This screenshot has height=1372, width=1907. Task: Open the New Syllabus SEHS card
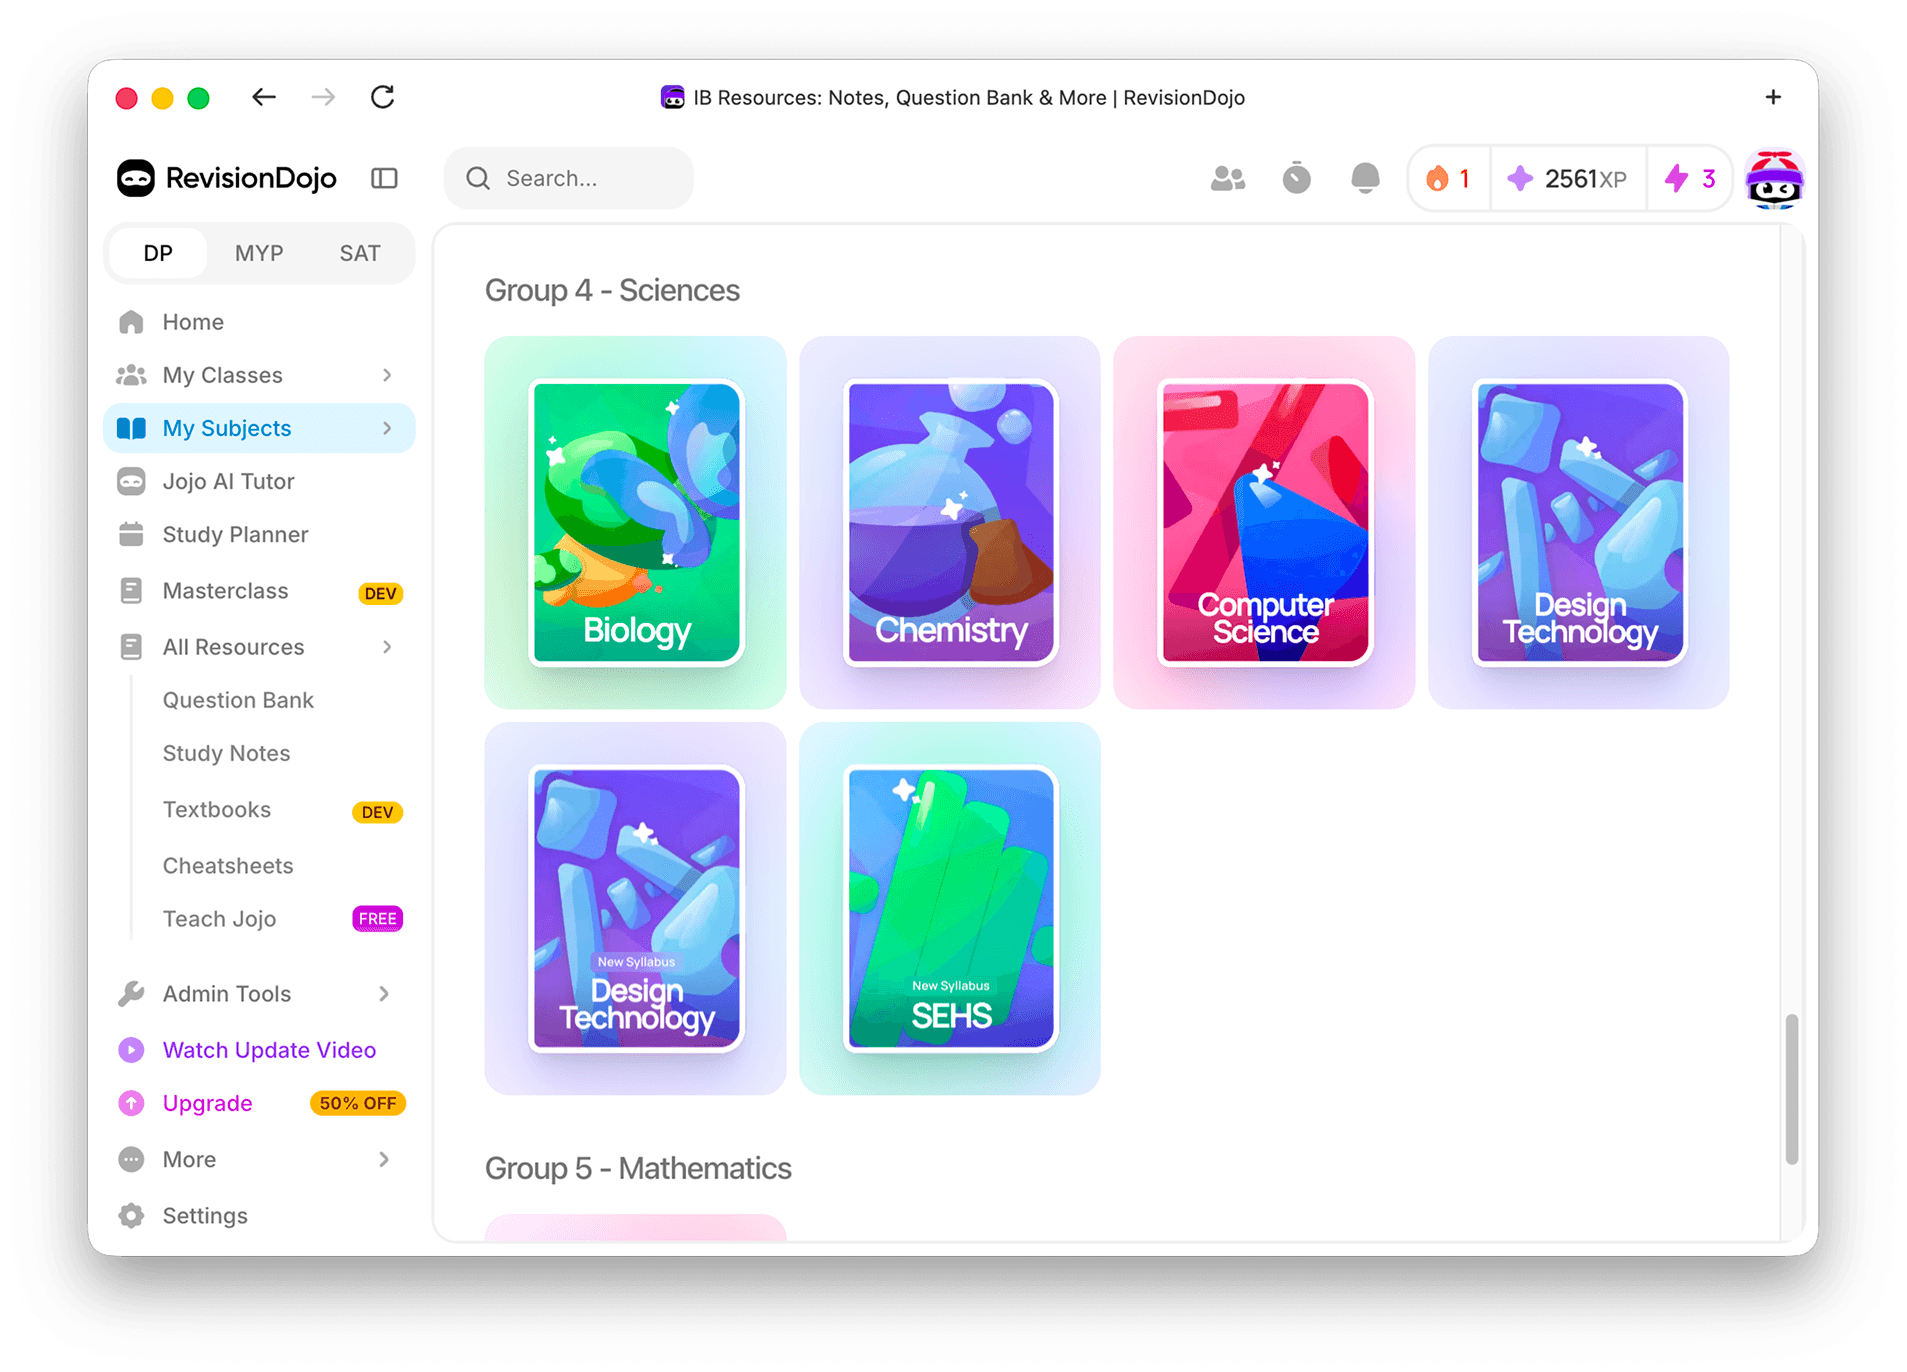pos(950,908)
